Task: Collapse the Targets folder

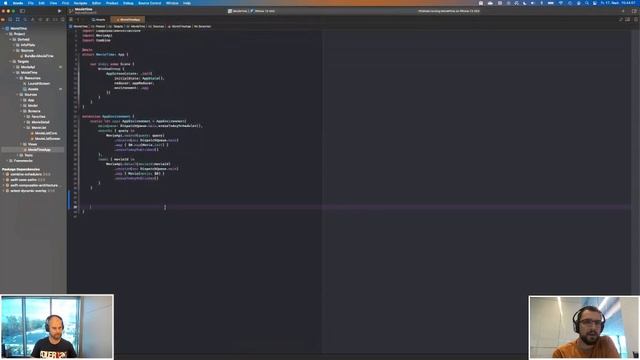Action: (11, 62)
